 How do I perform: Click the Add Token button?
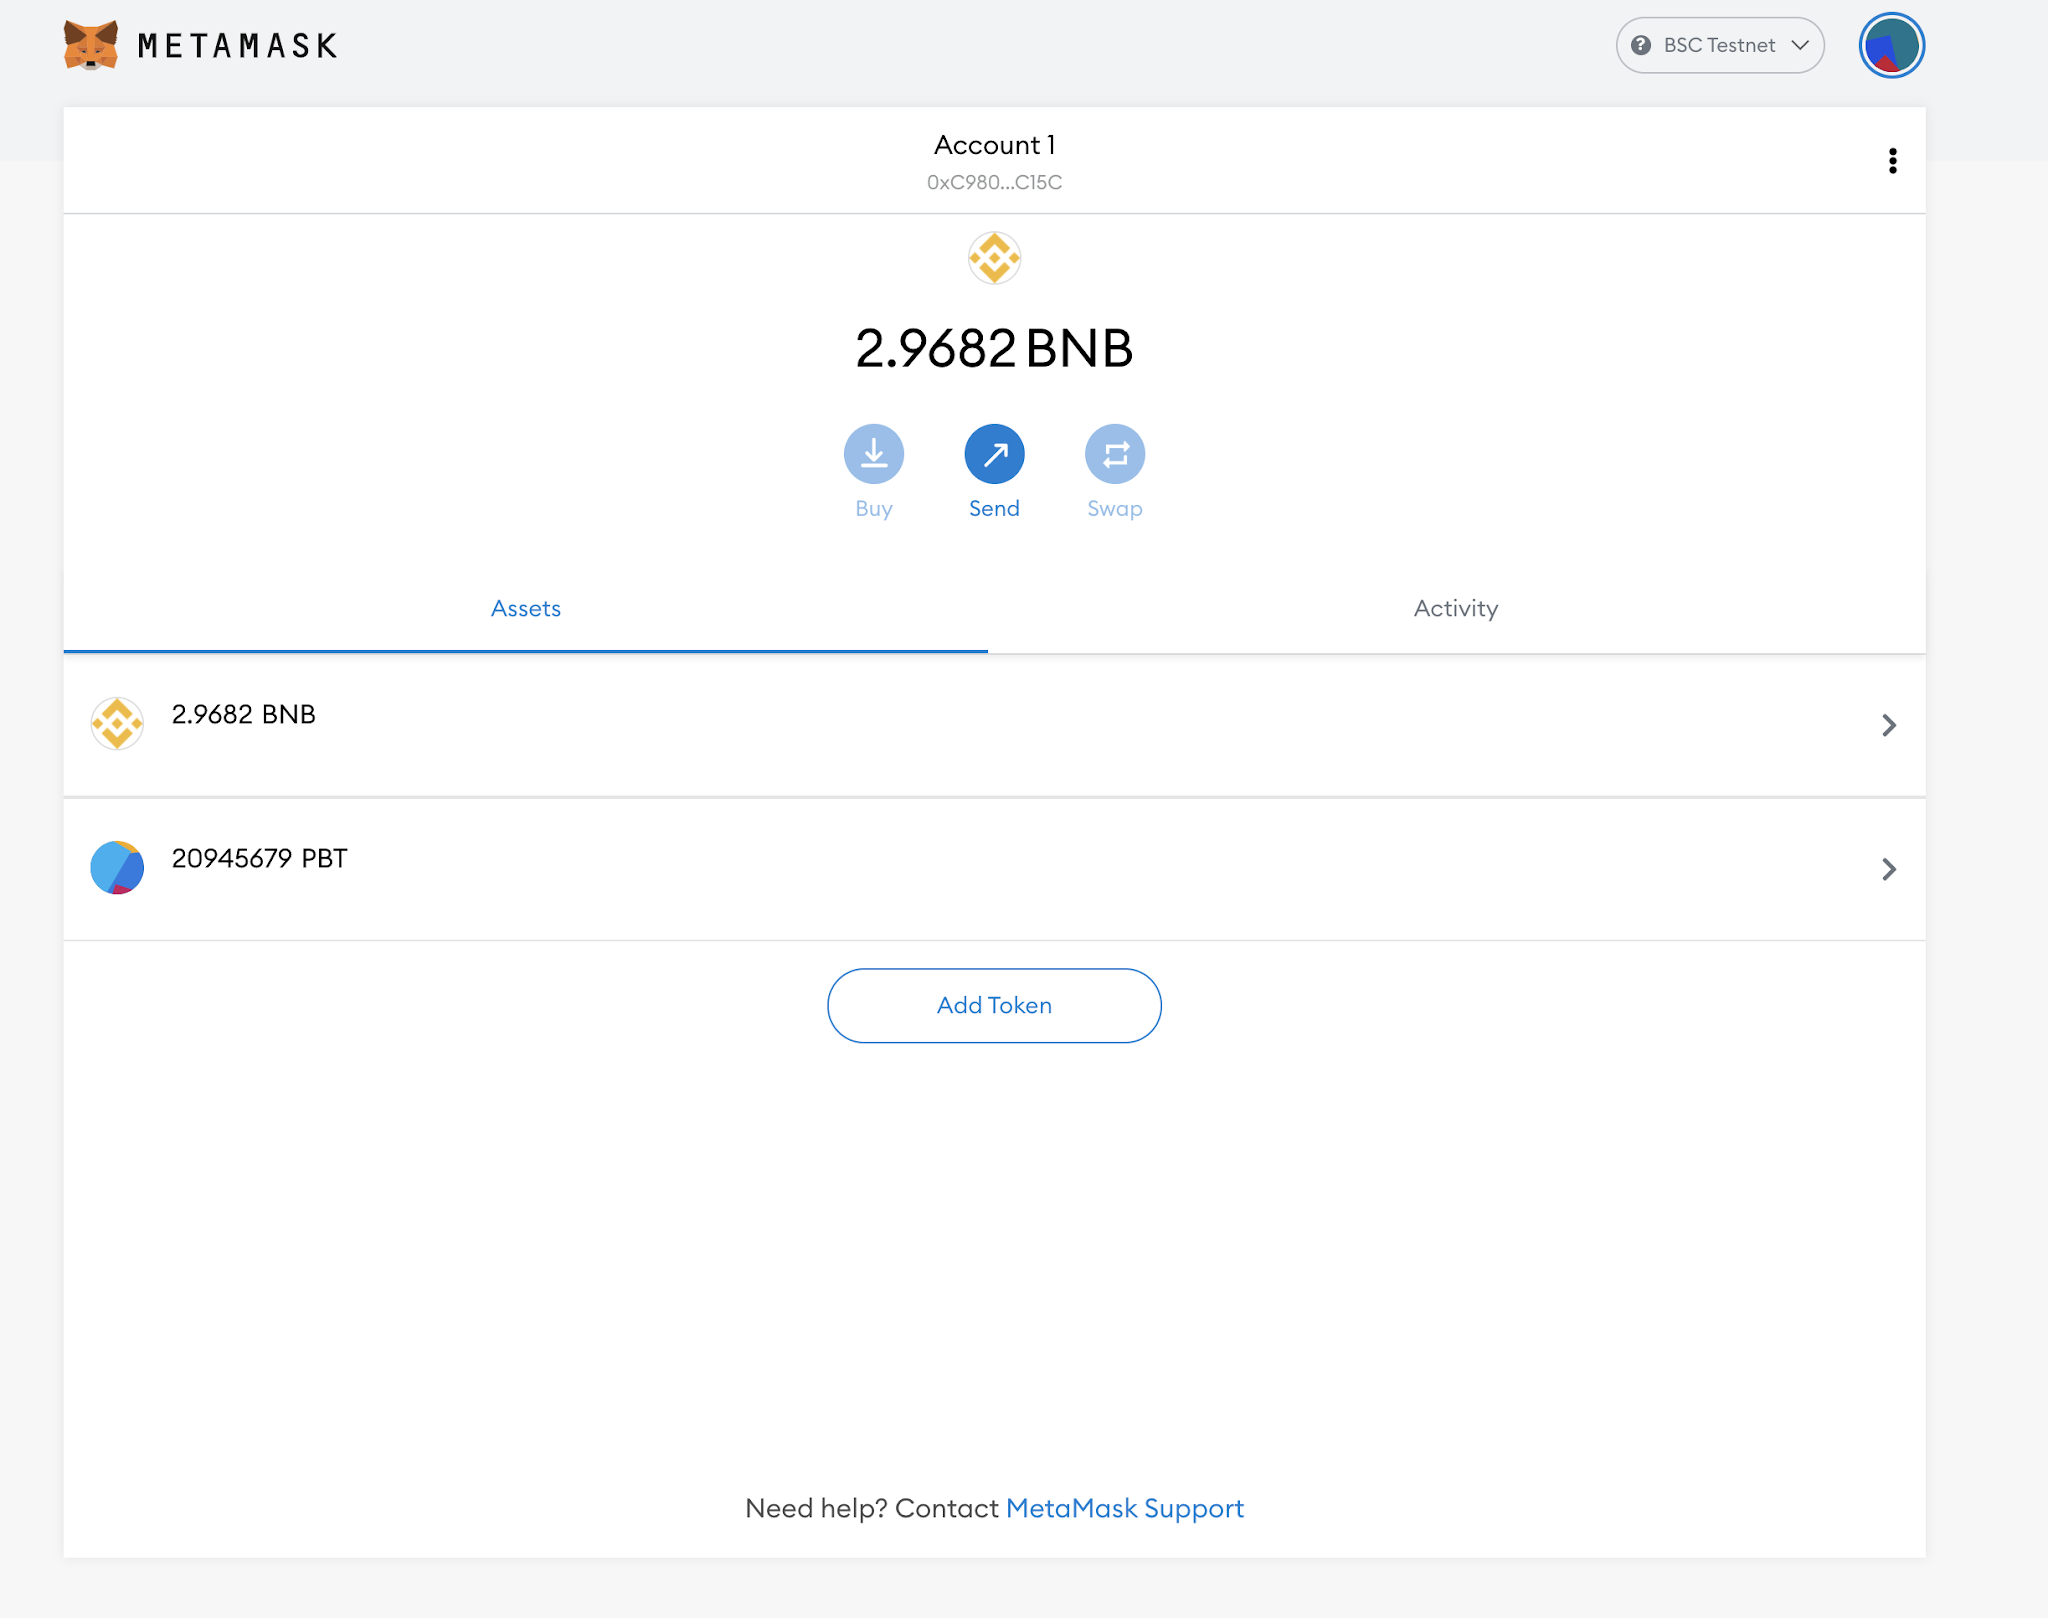pos(994,1005)
